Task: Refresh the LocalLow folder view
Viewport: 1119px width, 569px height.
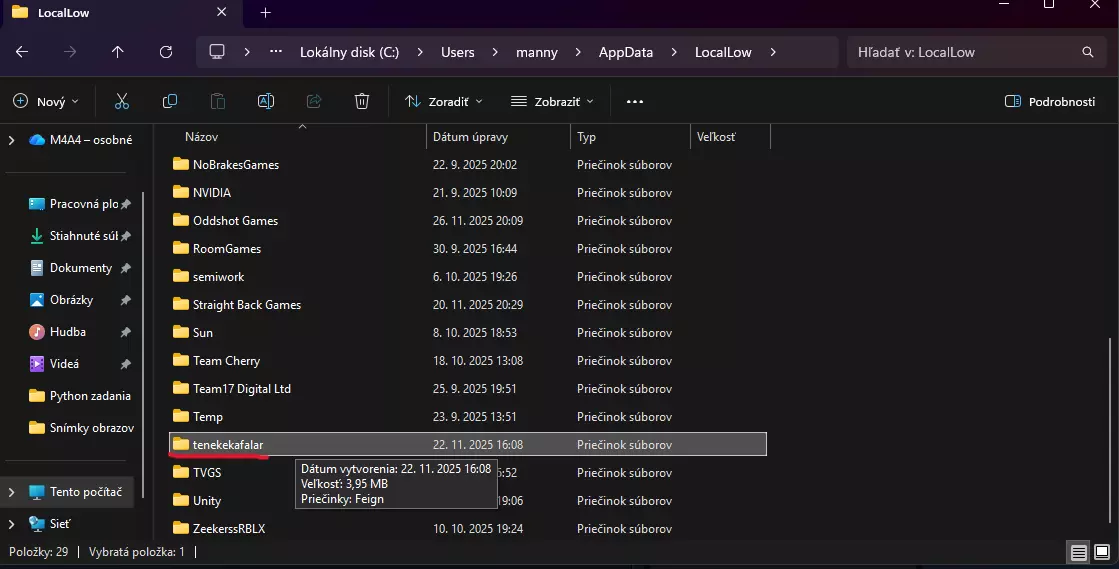Action: 166,52
